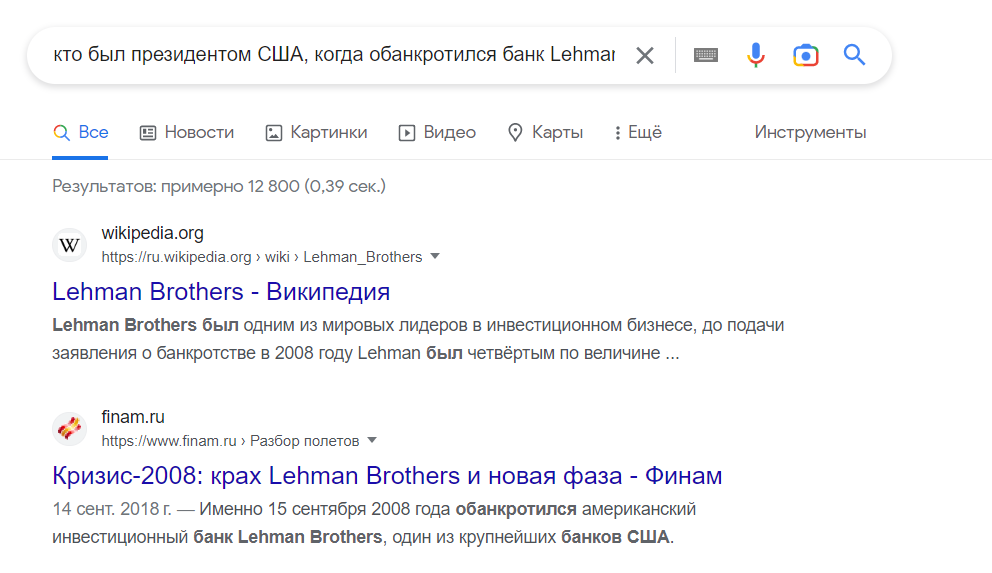
Task: Search by image with camera icon
Action: point(805,55)
